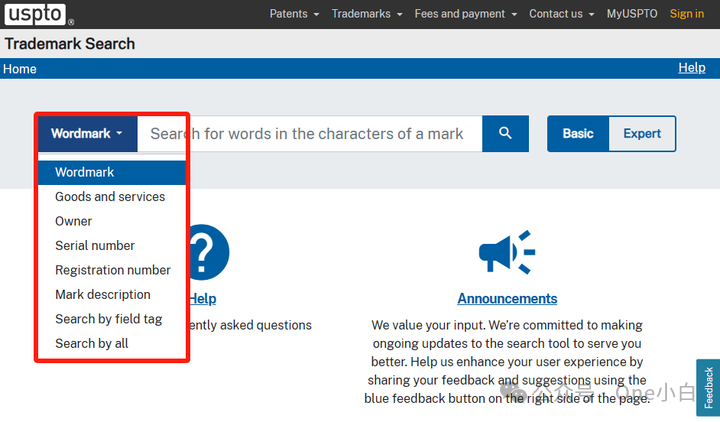Pick the Search by field tag option
Screen dimensions: 720x422
coord(112,319)
